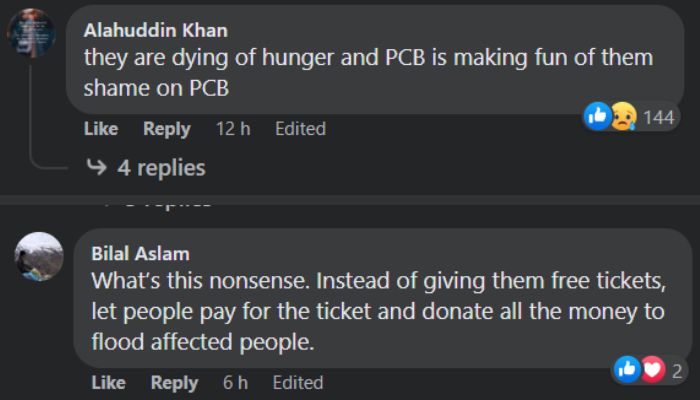Click the red heart reaction icon
The image size is (700, 400).
tap(652, 371)
